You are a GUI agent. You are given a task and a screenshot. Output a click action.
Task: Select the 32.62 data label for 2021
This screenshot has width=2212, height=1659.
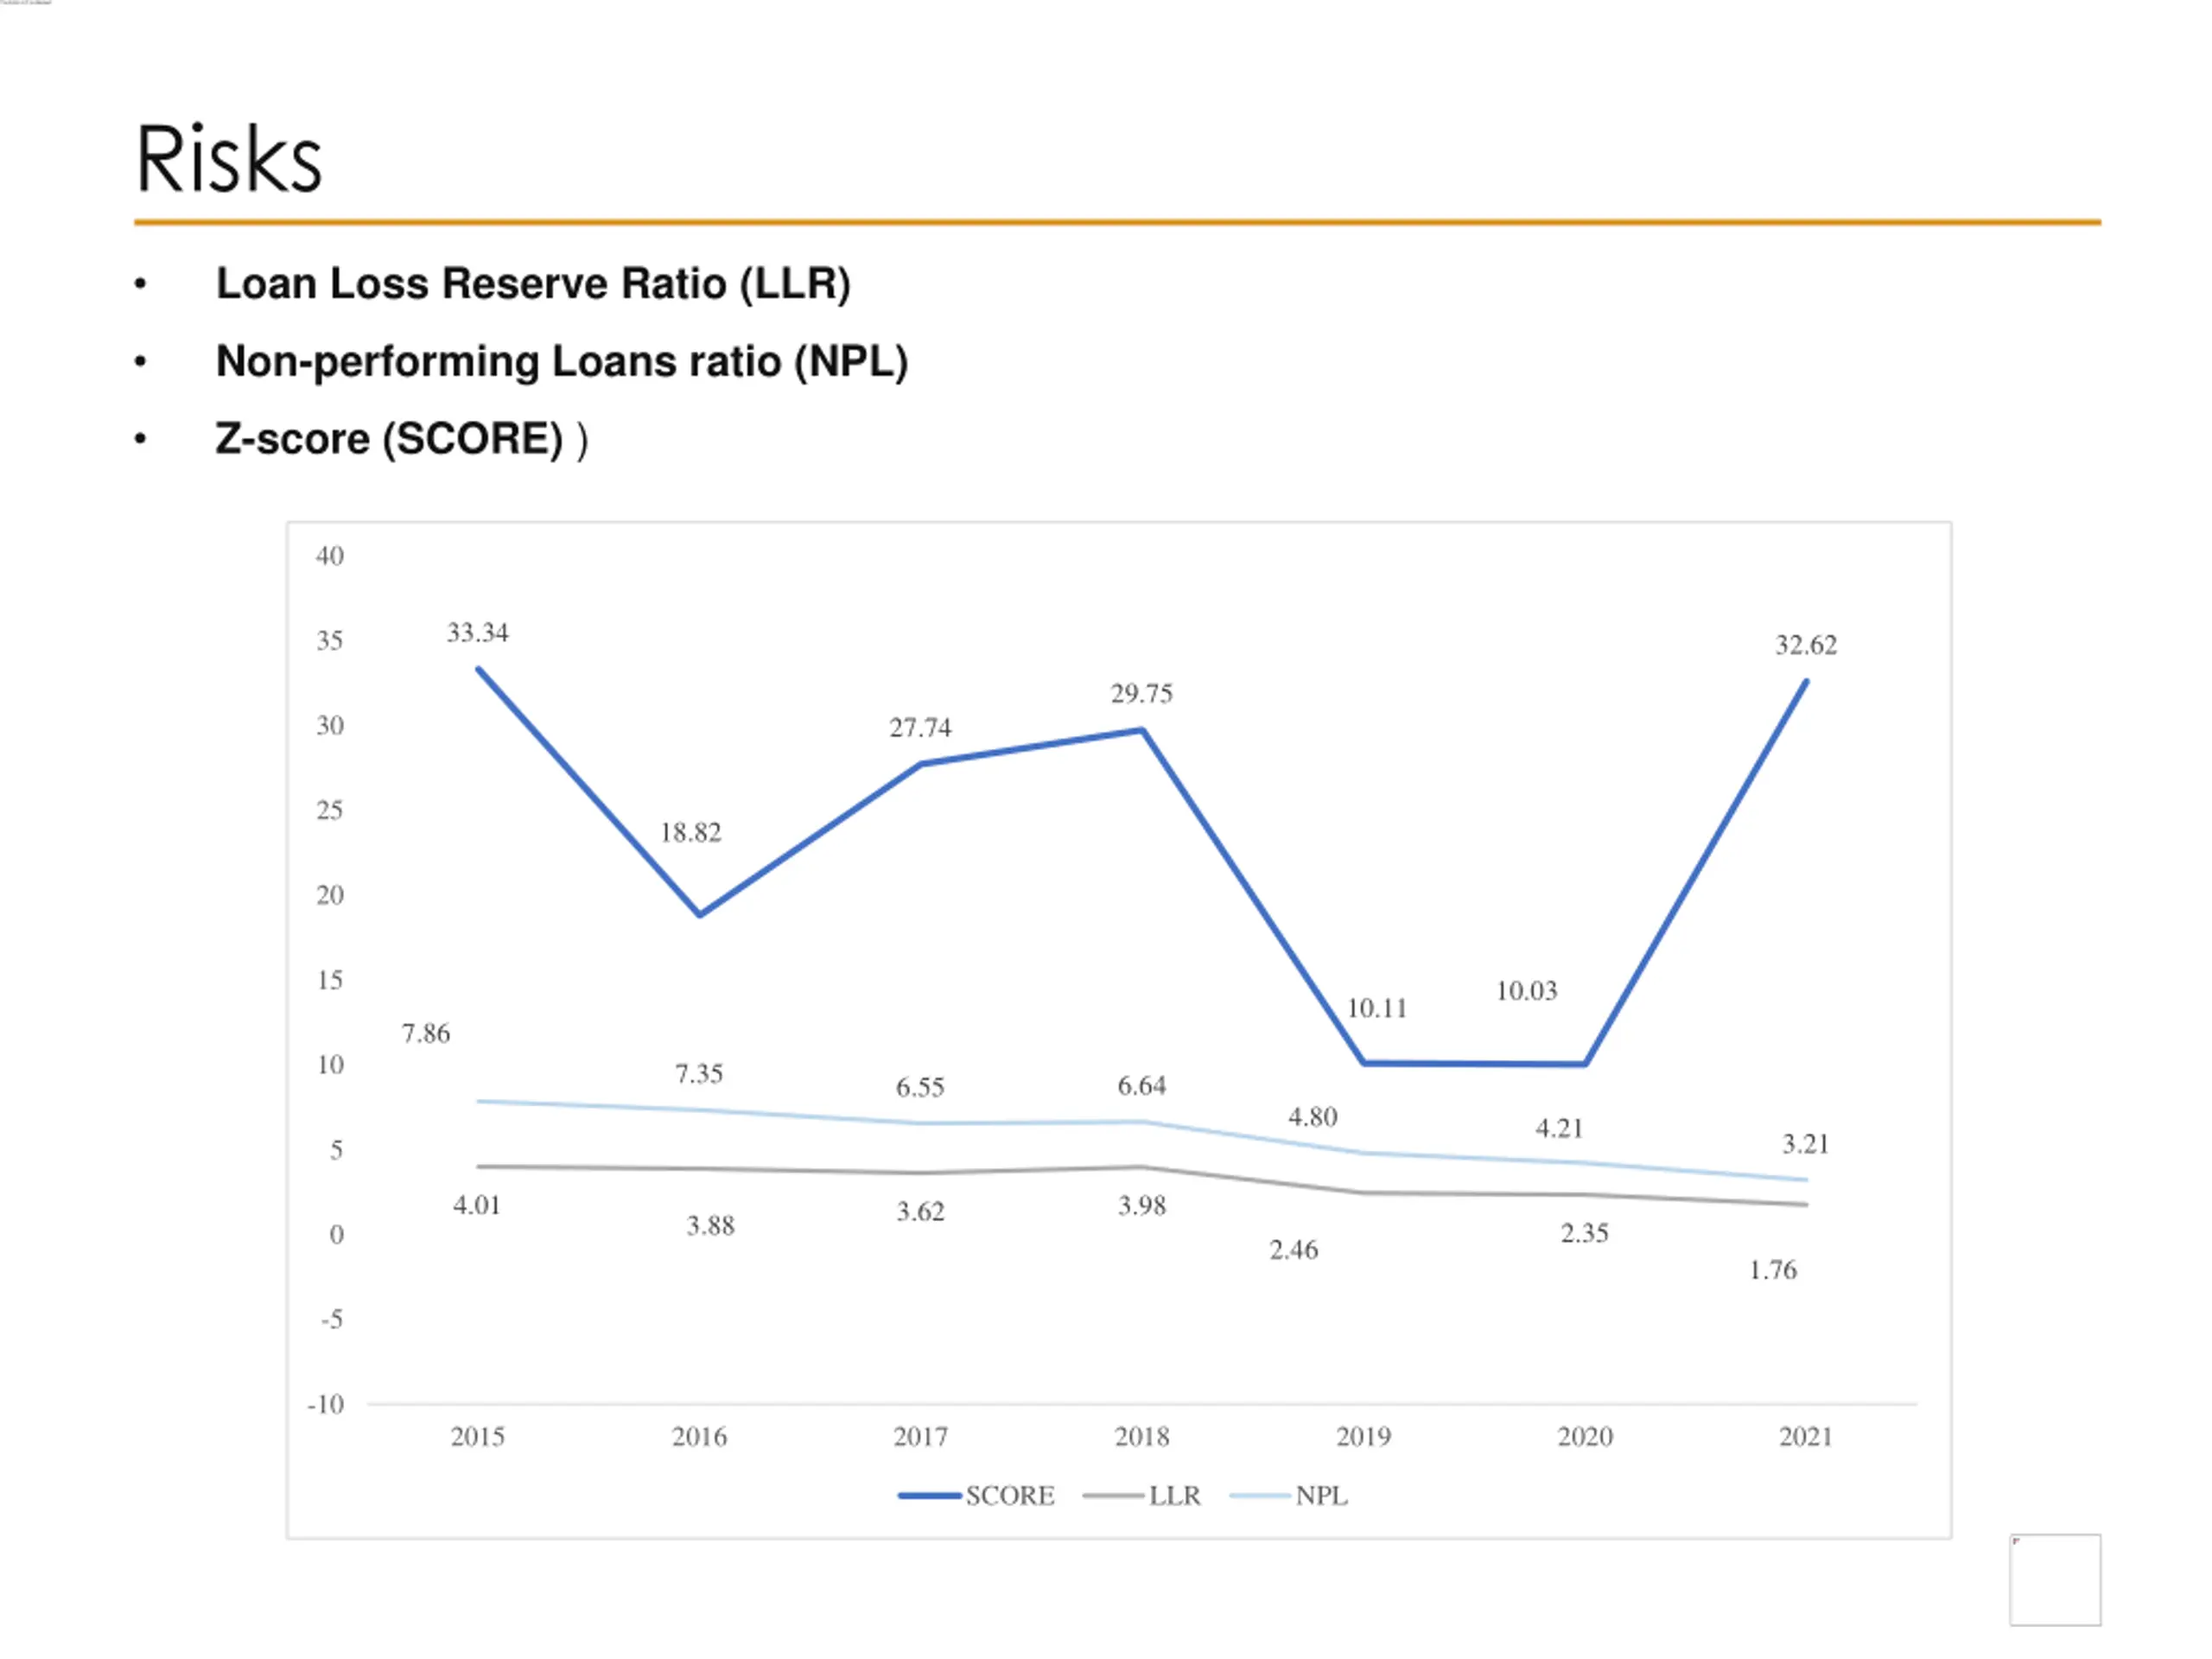click(1806, 644)
